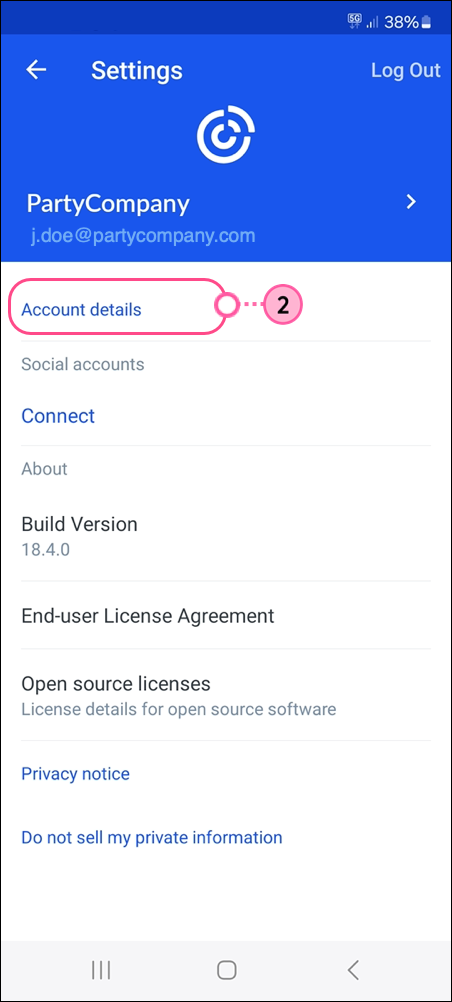Log Out of the account
The width and height of the screenshot is (452, 1002).
point(406,70)
